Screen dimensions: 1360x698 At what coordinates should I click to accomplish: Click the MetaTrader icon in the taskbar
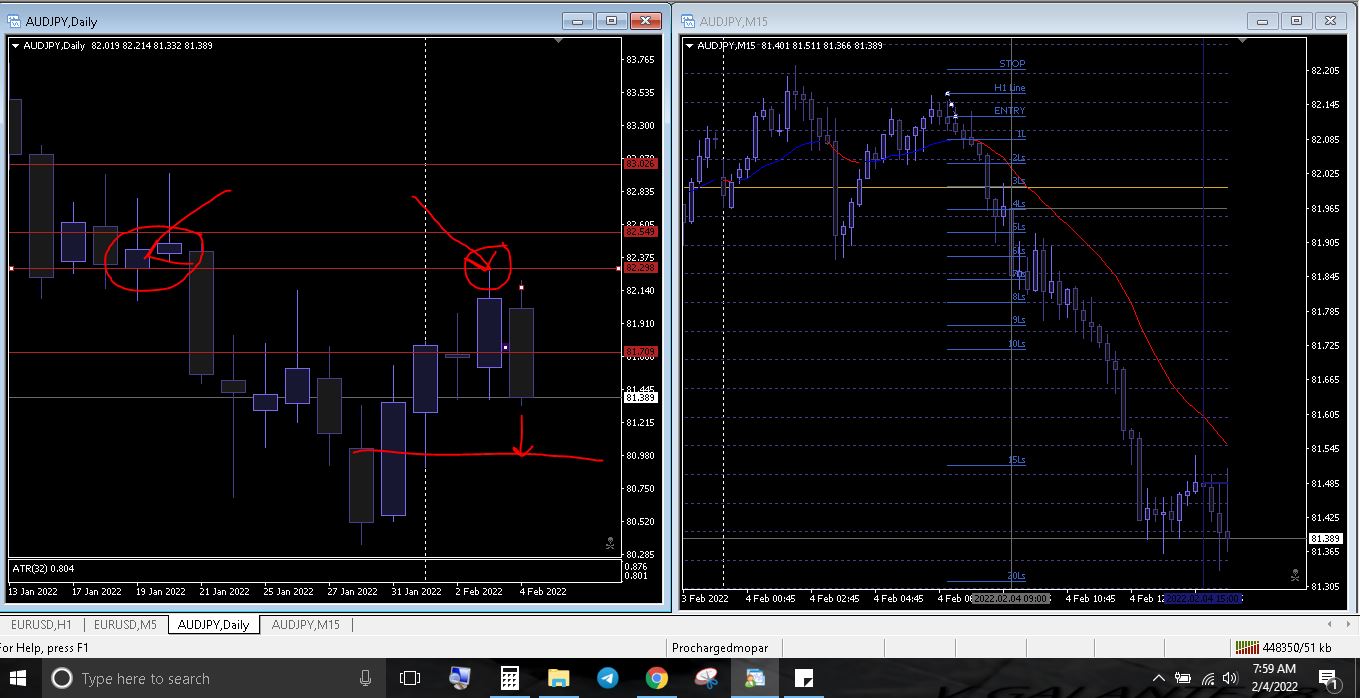(x=754, y=678)
